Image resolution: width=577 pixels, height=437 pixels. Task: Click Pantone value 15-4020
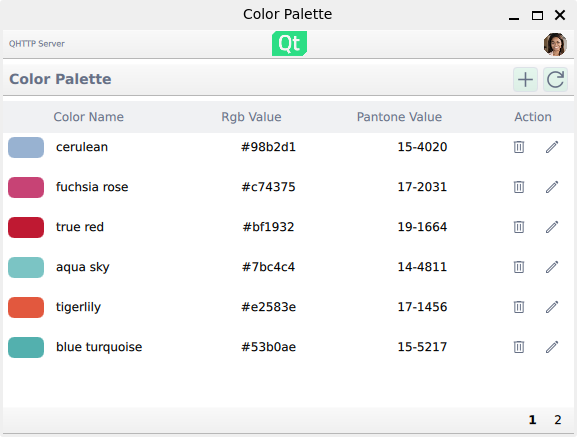[422, 147]
